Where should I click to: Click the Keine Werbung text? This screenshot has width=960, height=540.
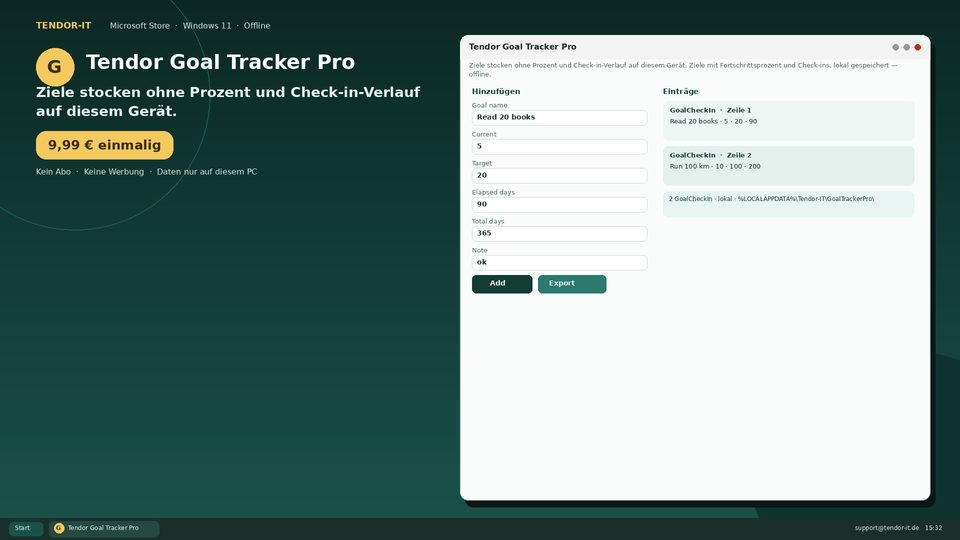pos(114,172)
